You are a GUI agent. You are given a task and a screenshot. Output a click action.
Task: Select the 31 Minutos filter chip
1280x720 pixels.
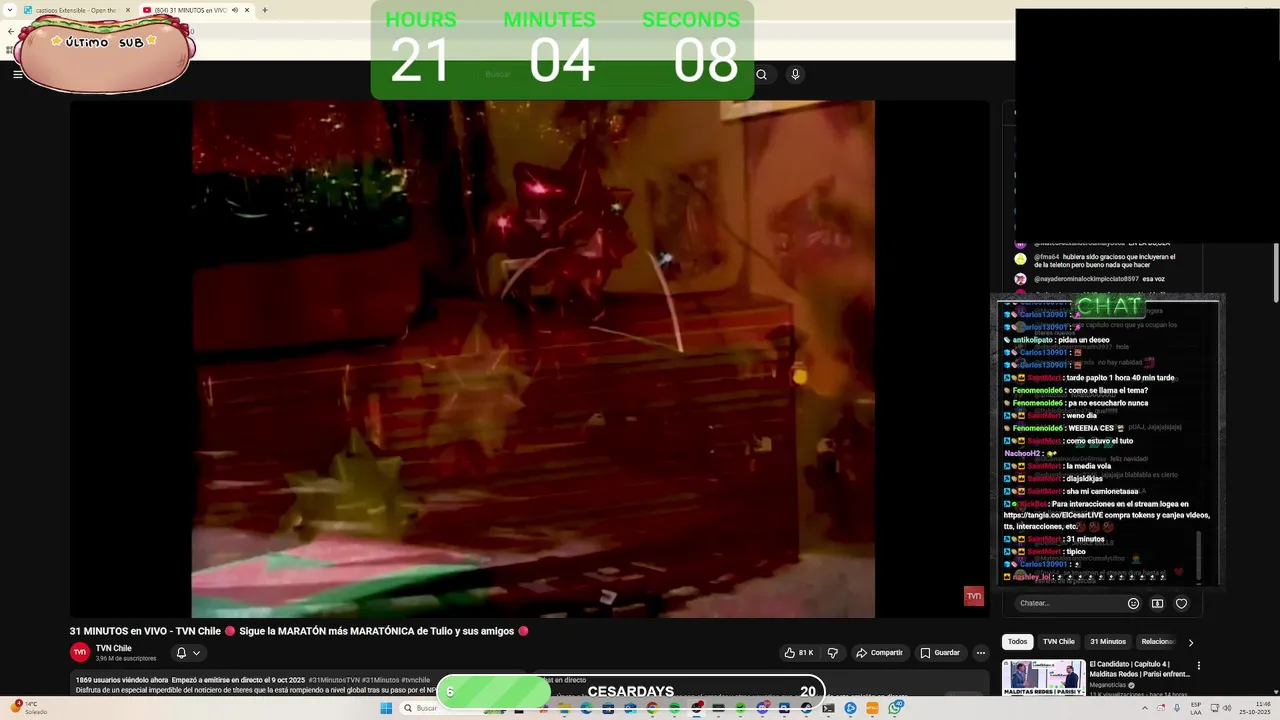pos(1107,642)
